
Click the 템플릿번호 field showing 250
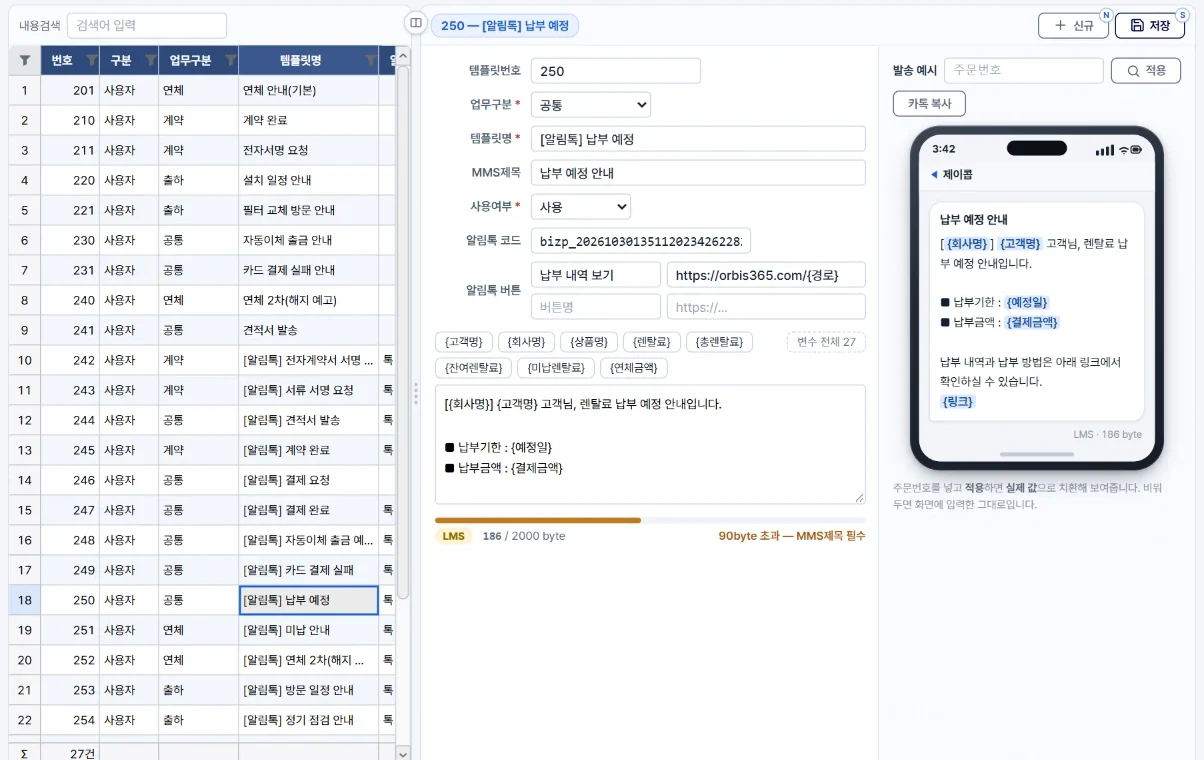click(616, 71)
